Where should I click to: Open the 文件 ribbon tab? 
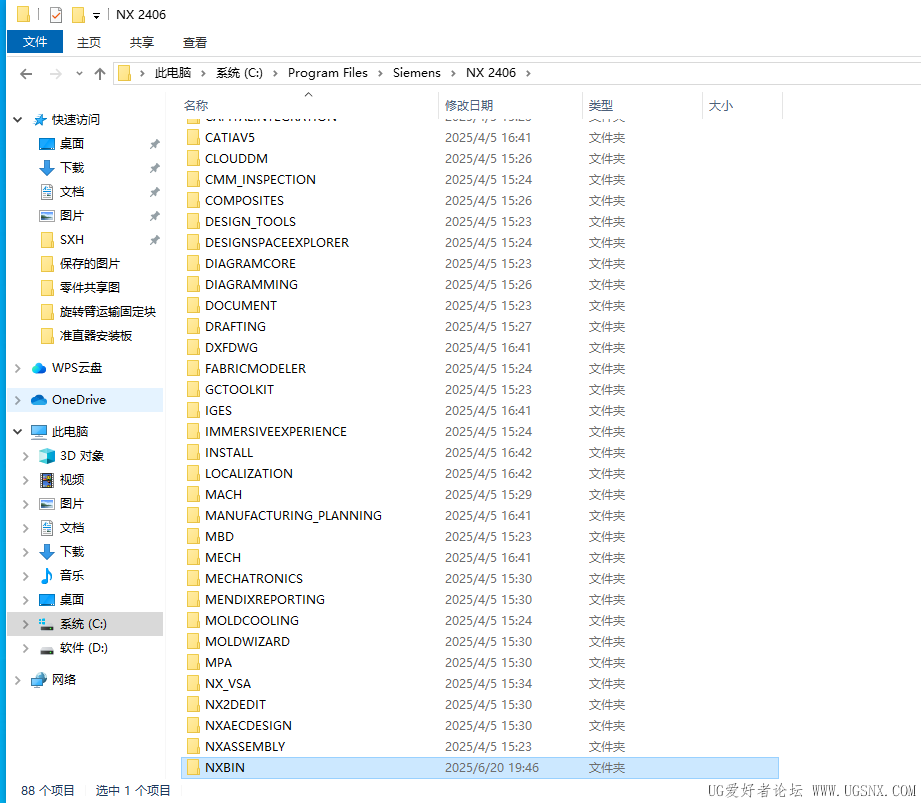pos(35,42)
